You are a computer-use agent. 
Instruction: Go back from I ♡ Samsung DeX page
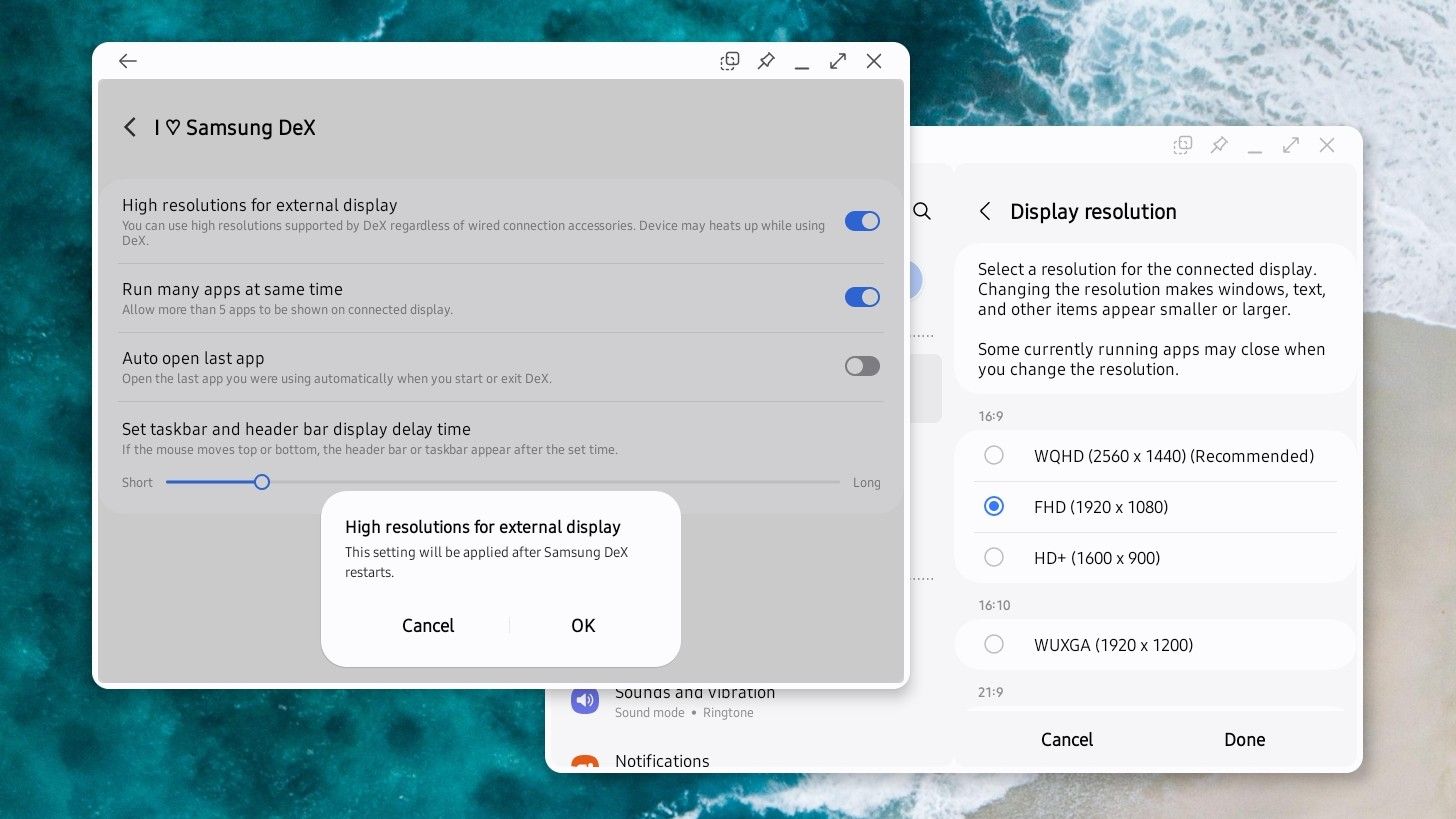(x=130, y=127)
